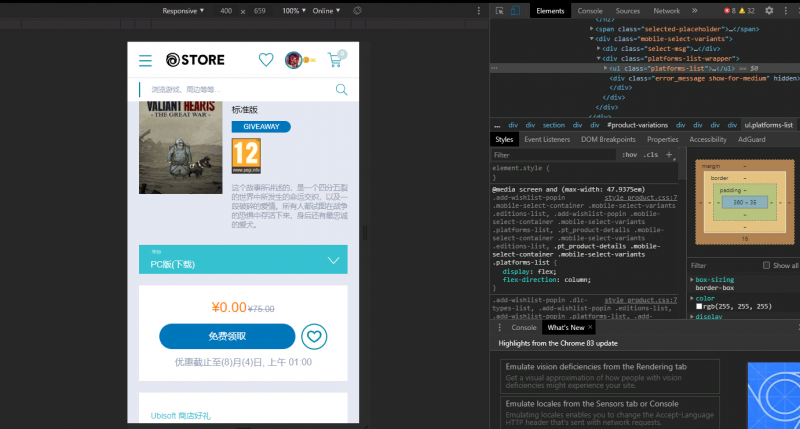Switch to the Elements tab
800x429 pixels.
tap(550, 11)
